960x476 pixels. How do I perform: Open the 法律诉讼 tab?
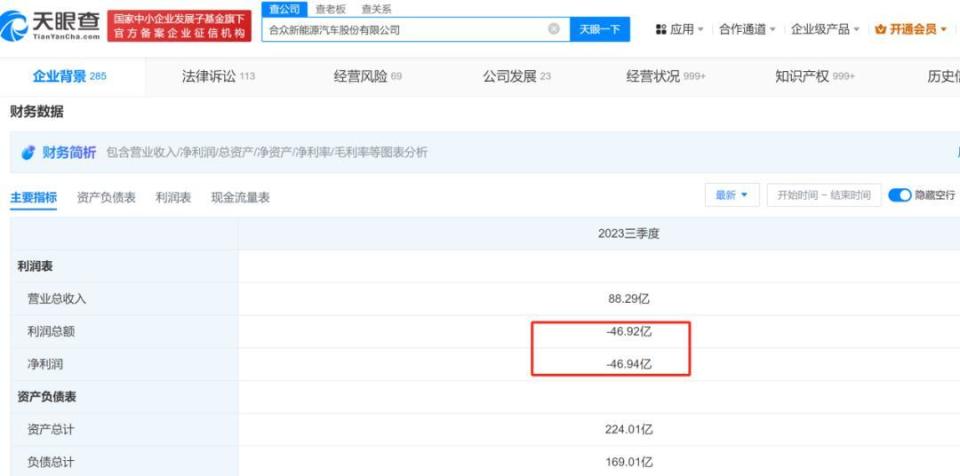218,76
